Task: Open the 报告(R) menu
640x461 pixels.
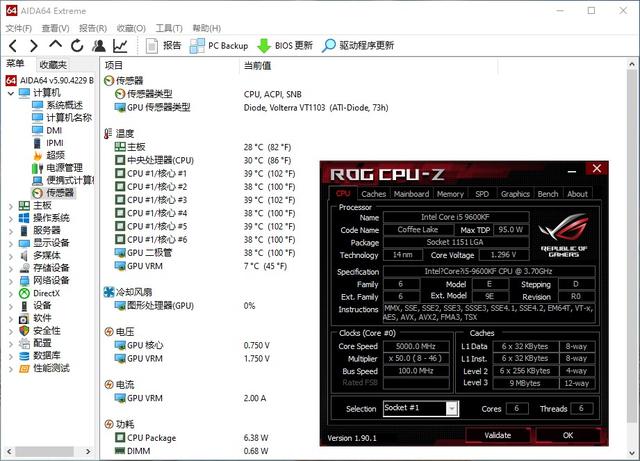Action: point(93,28)
